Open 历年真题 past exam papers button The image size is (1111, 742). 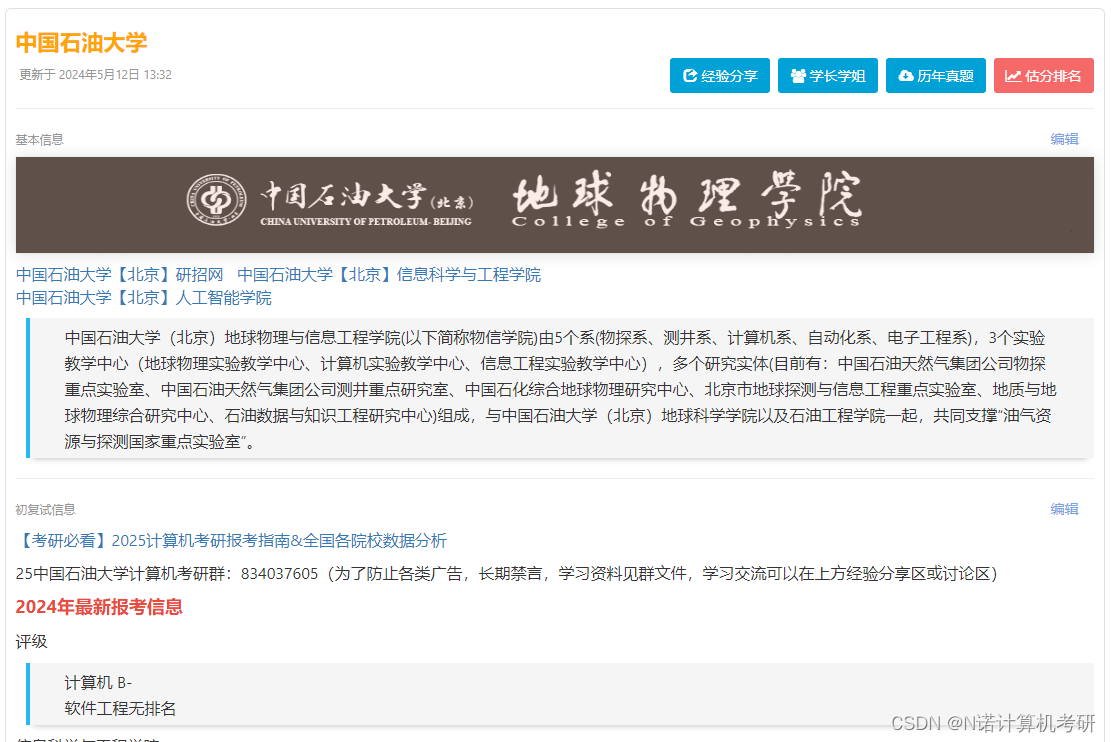pos(935,76)
